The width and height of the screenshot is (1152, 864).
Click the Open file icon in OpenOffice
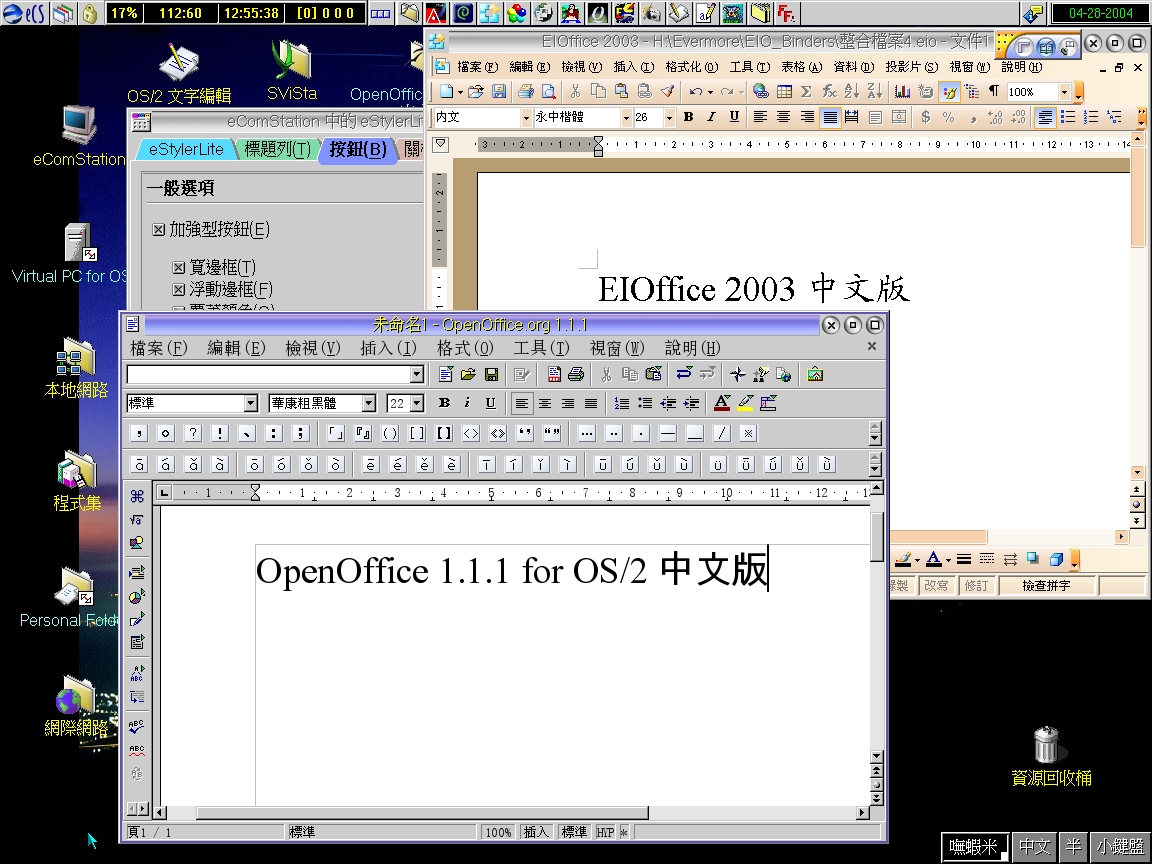[468, 375]
